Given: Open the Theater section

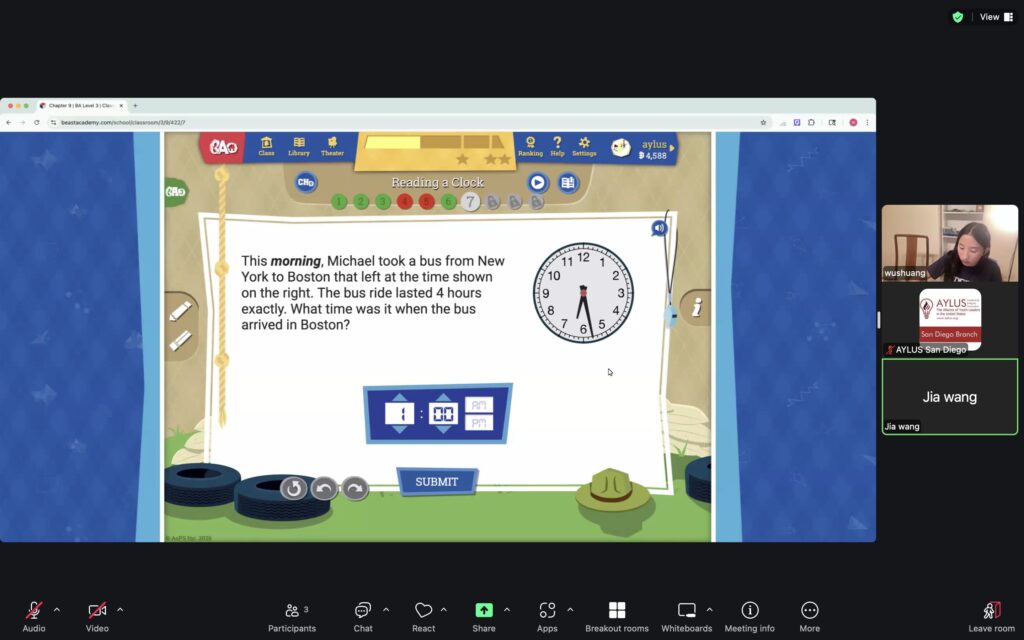Looking at the screenshot, I should [x=332, y=146].
